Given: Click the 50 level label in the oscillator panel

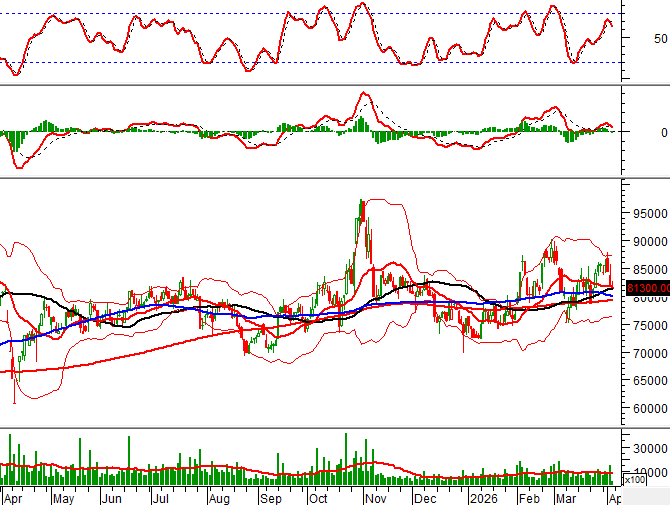Looking at the screenshot, I should tap(660, 39).
